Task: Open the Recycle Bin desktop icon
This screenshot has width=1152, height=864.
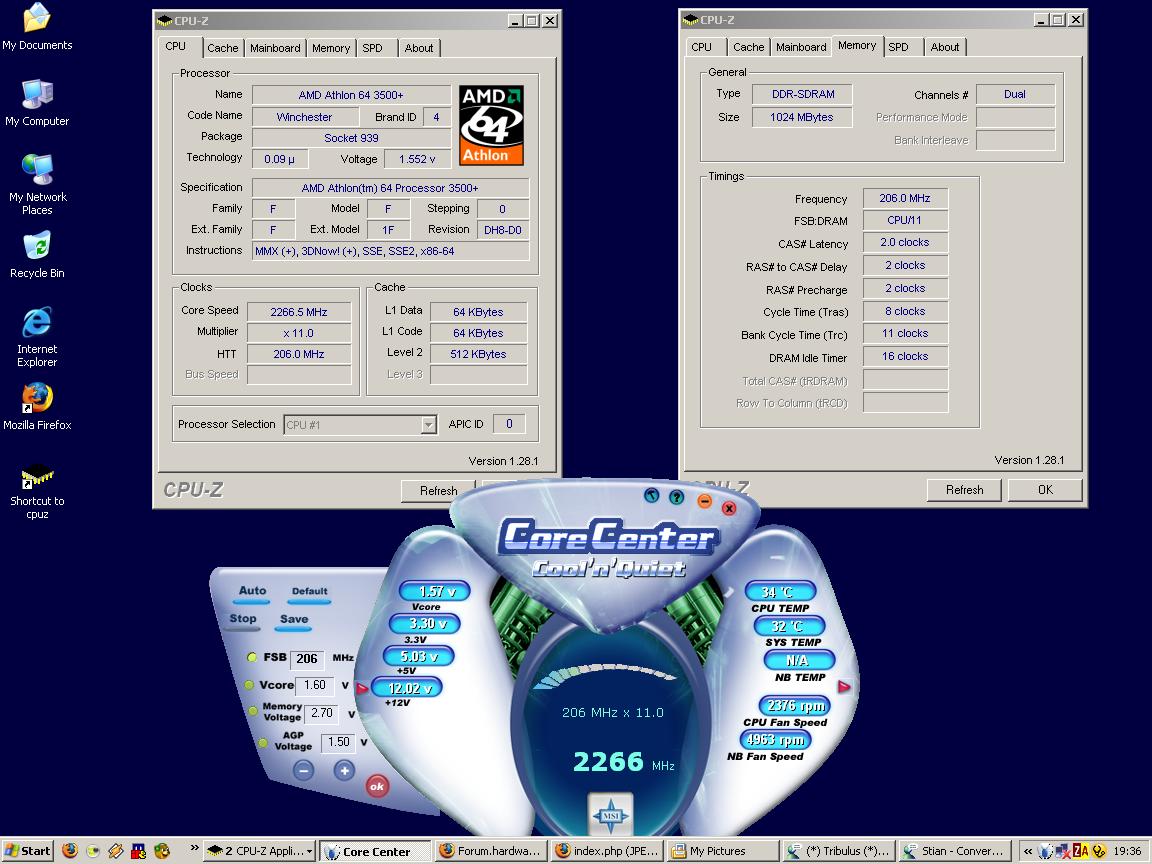Action: (37, 255)
